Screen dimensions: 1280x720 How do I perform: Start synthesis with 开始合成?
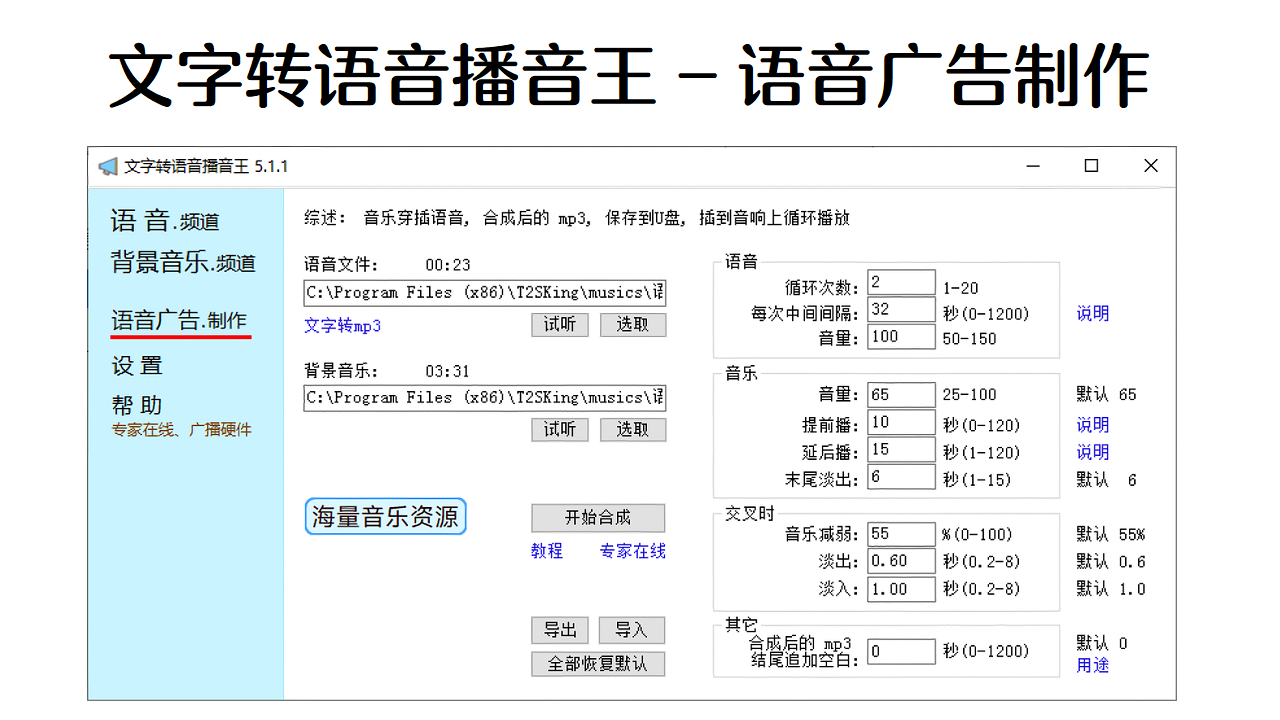coord(598,517)
